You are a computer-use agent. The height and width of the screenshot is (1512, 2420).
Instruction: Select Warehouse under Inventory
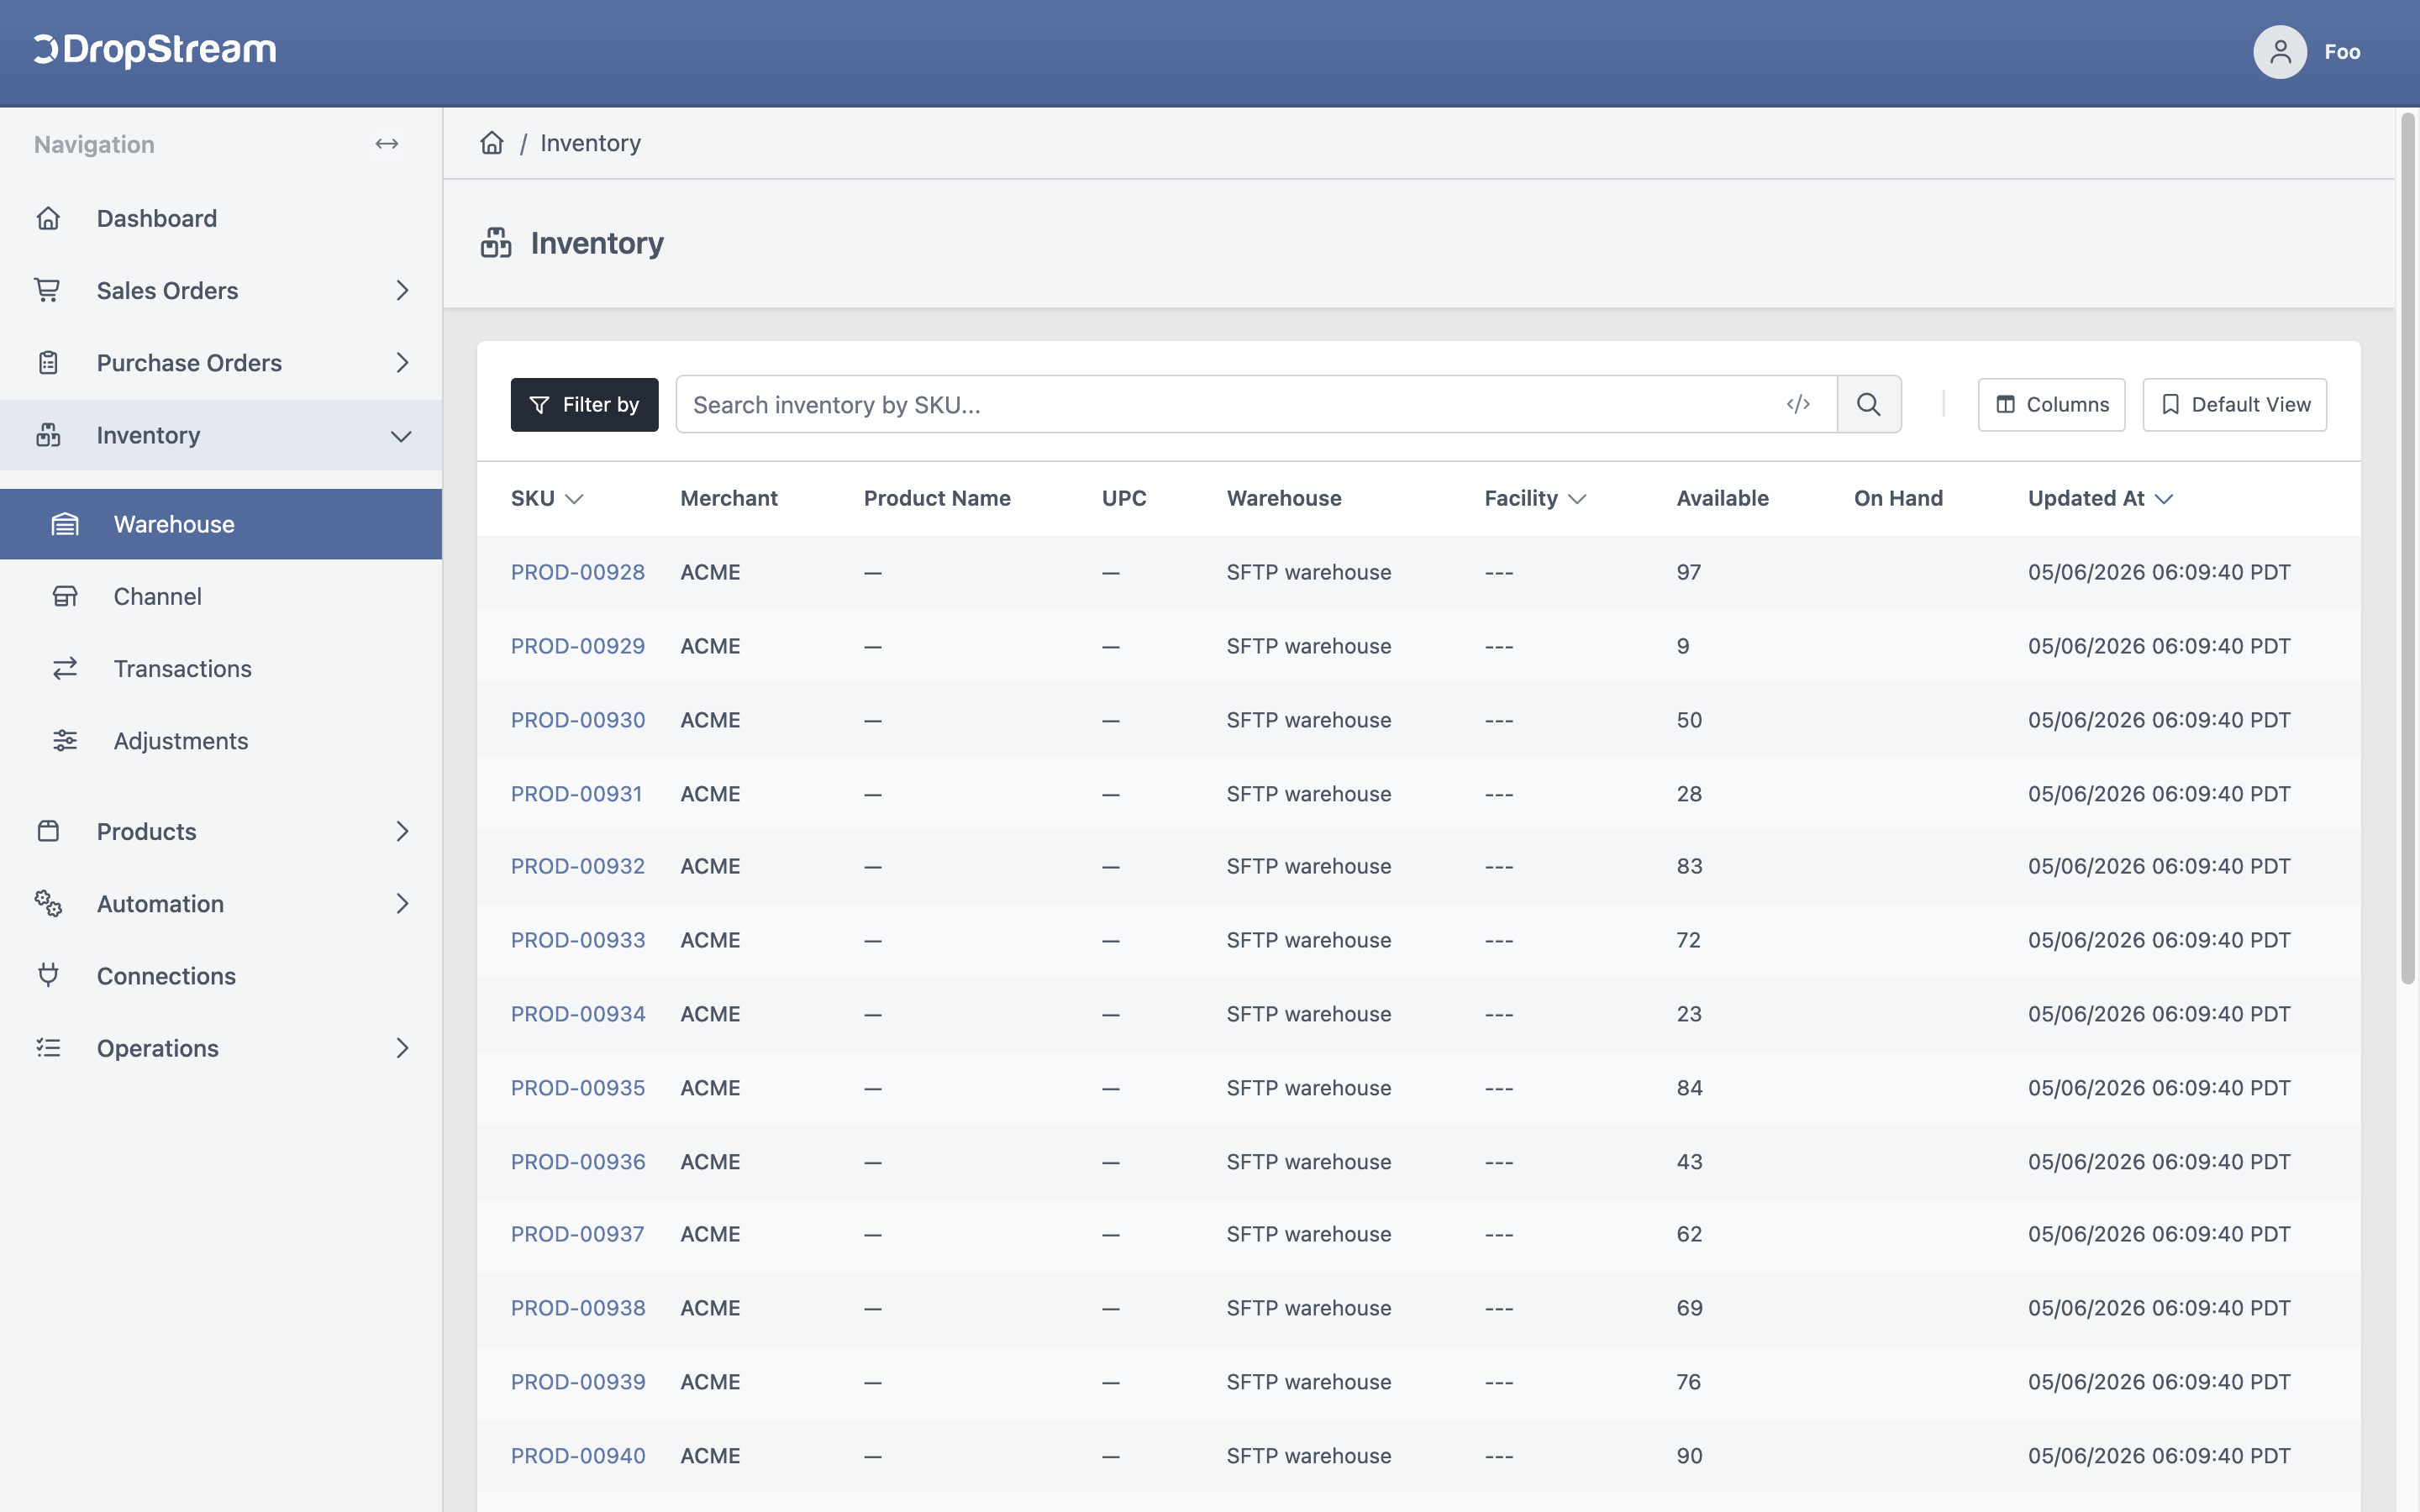(x=221, y=524)
